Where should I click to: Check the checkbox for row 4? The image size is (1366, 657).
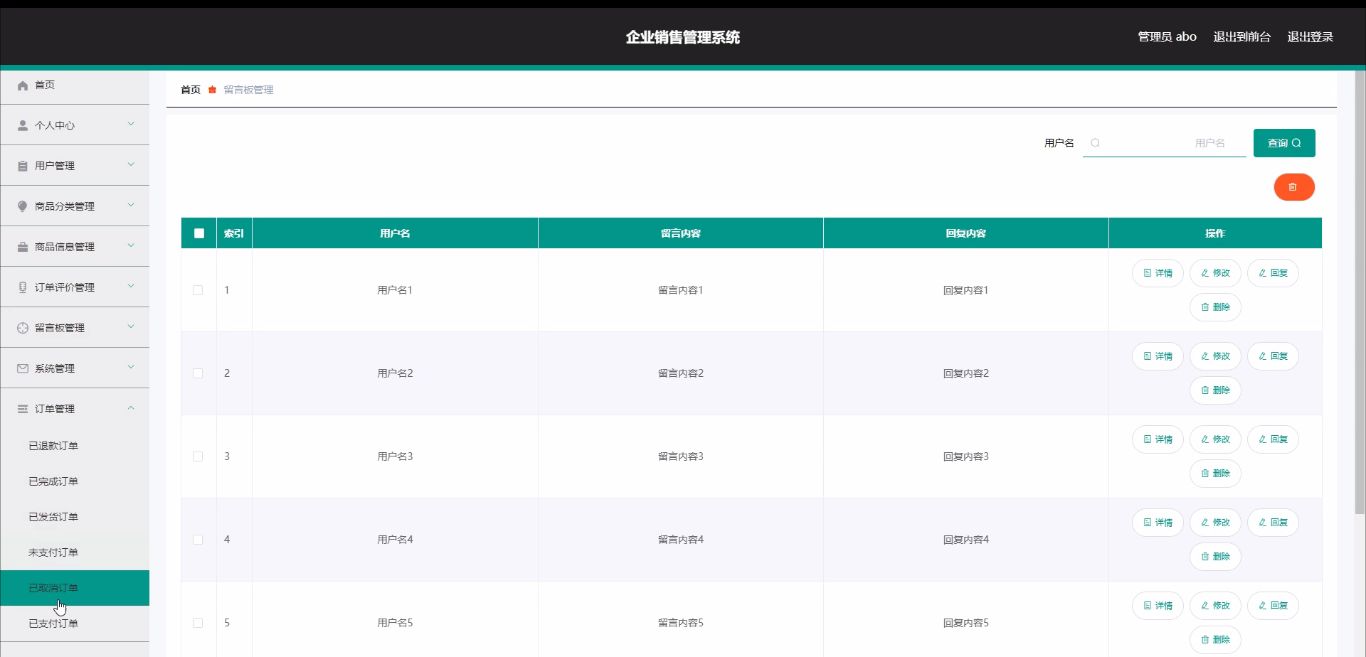click(x=198, y=539)
